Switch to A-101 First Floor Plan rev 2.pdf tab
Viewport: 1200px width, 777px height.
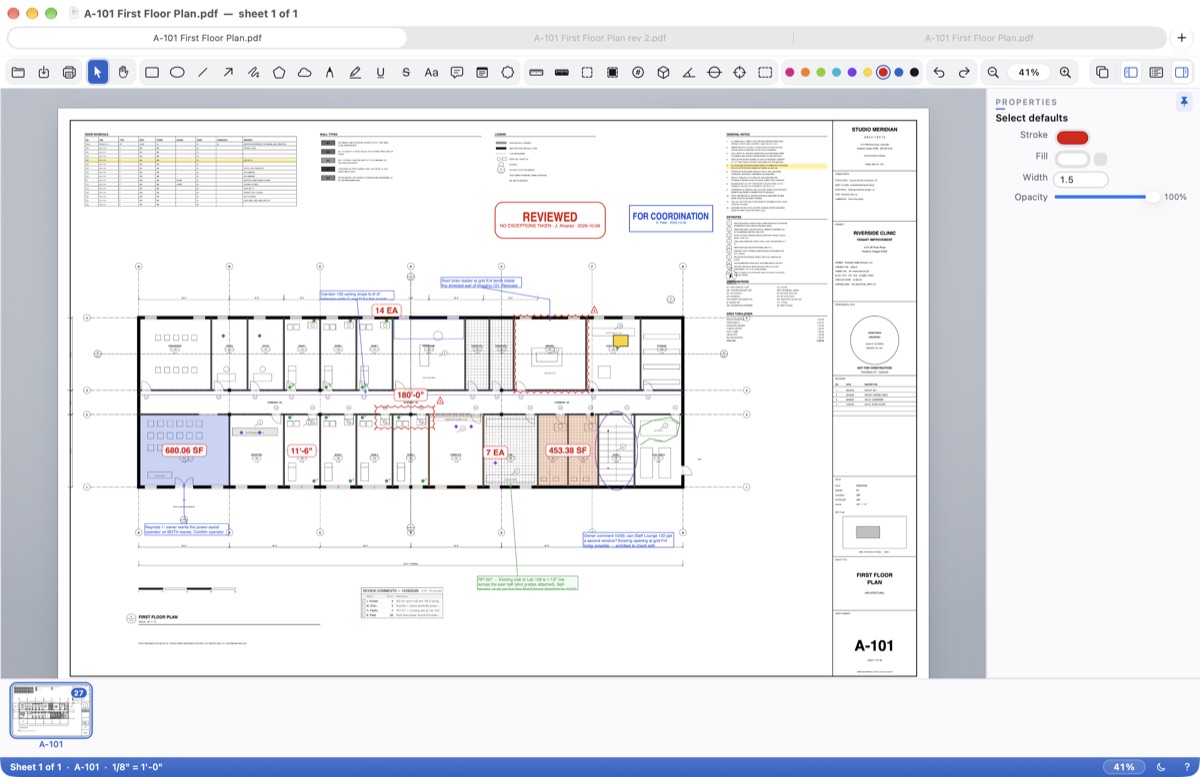(600, 38)
